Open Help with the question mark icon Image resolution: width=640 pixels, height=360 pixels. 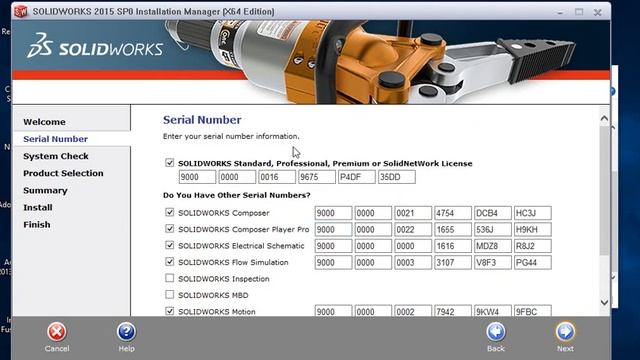point(126,332)
